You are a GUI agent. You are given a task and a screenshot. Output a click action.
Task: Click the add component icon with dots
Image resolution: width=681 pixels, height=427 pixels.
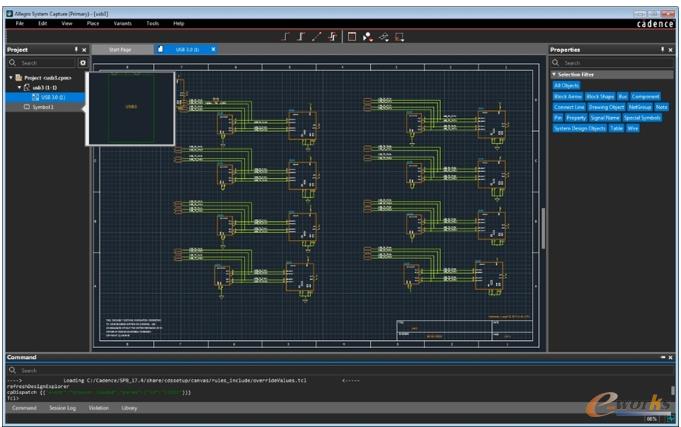[x=368, y=36]
